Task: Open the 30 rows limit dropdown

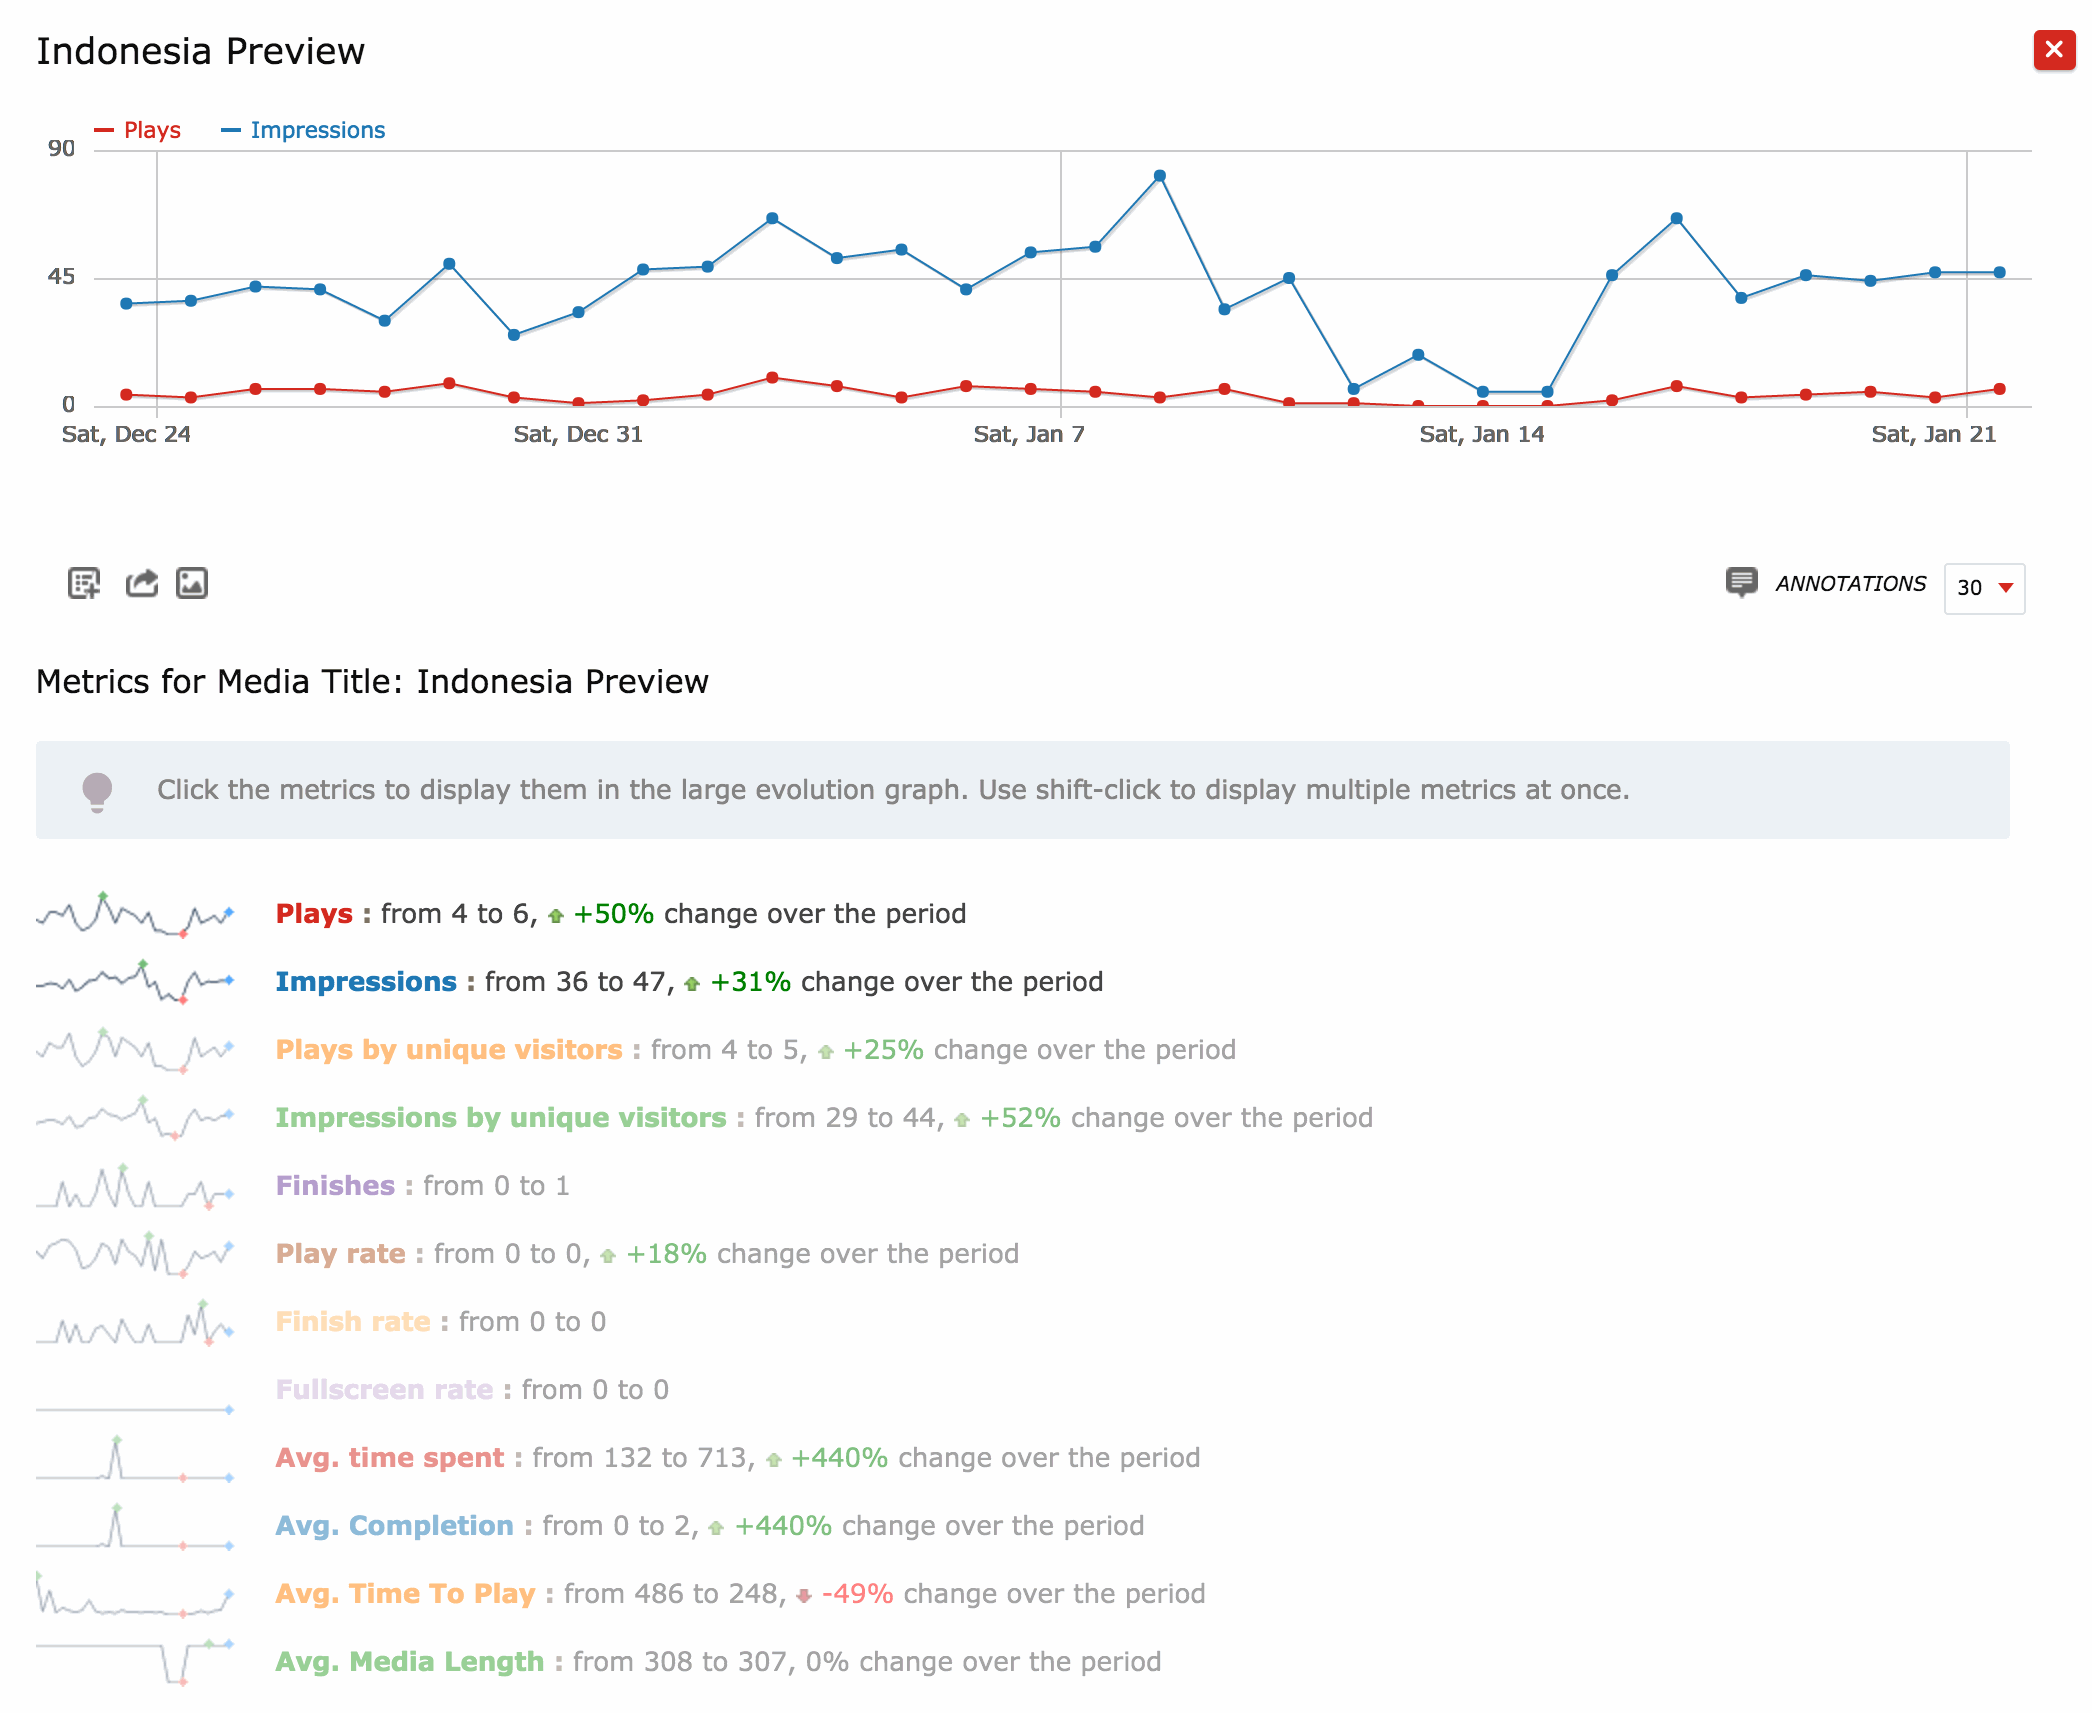Action: tap(1984, 588)
